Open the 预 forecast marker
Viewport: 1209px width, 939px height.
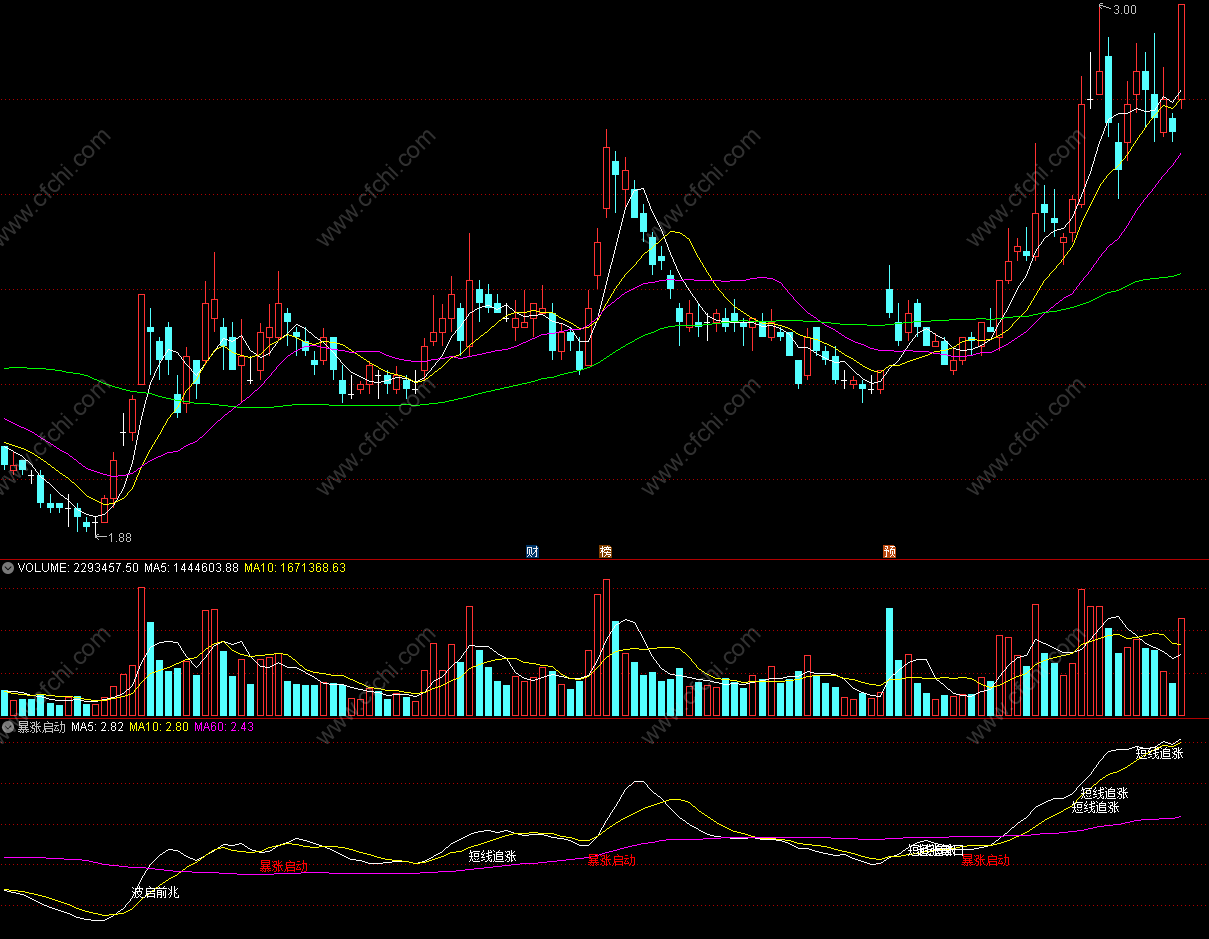(890, 551)
